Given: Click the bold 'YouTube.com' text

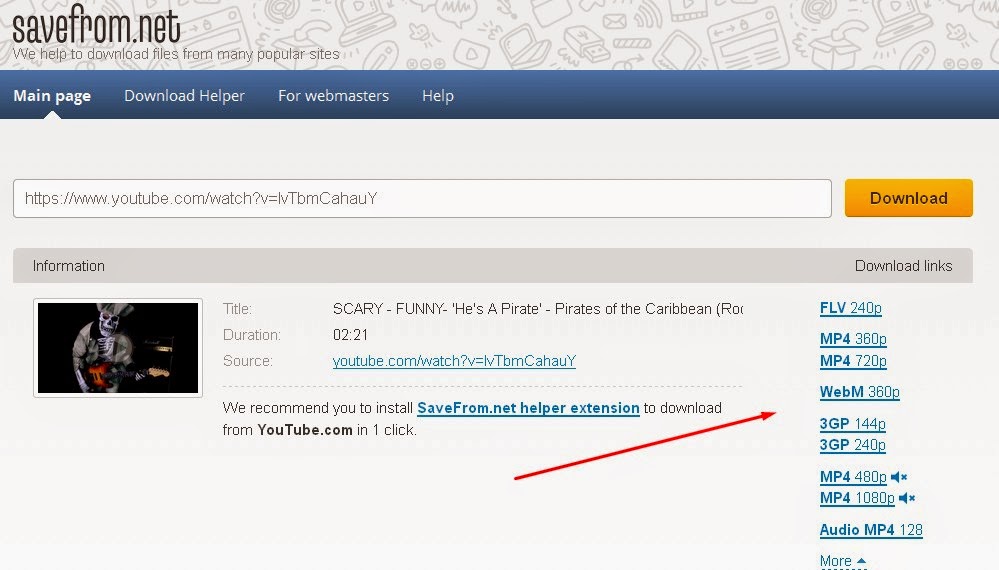Looking at the screenshot, I should pos(305,430).
